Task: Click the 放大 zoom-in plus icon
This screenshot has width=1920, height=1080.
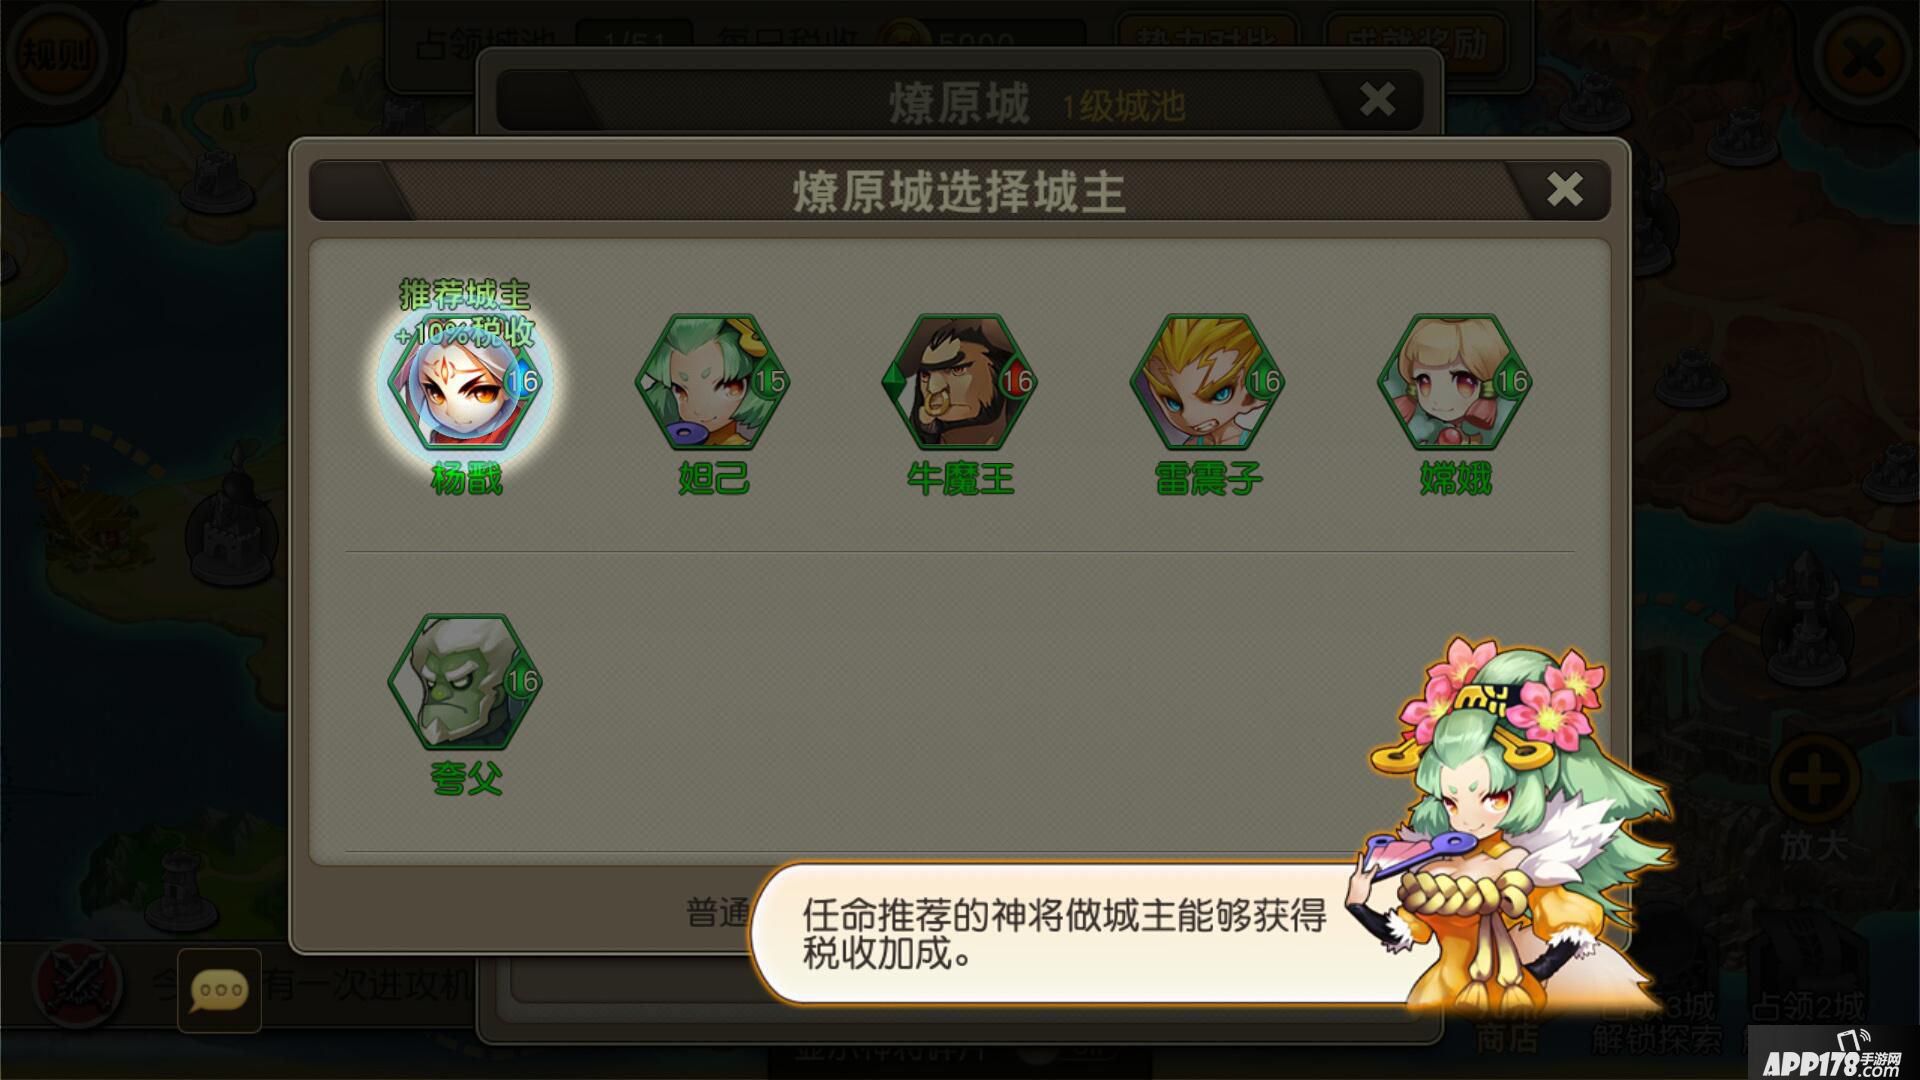Action: (1815, 780)
